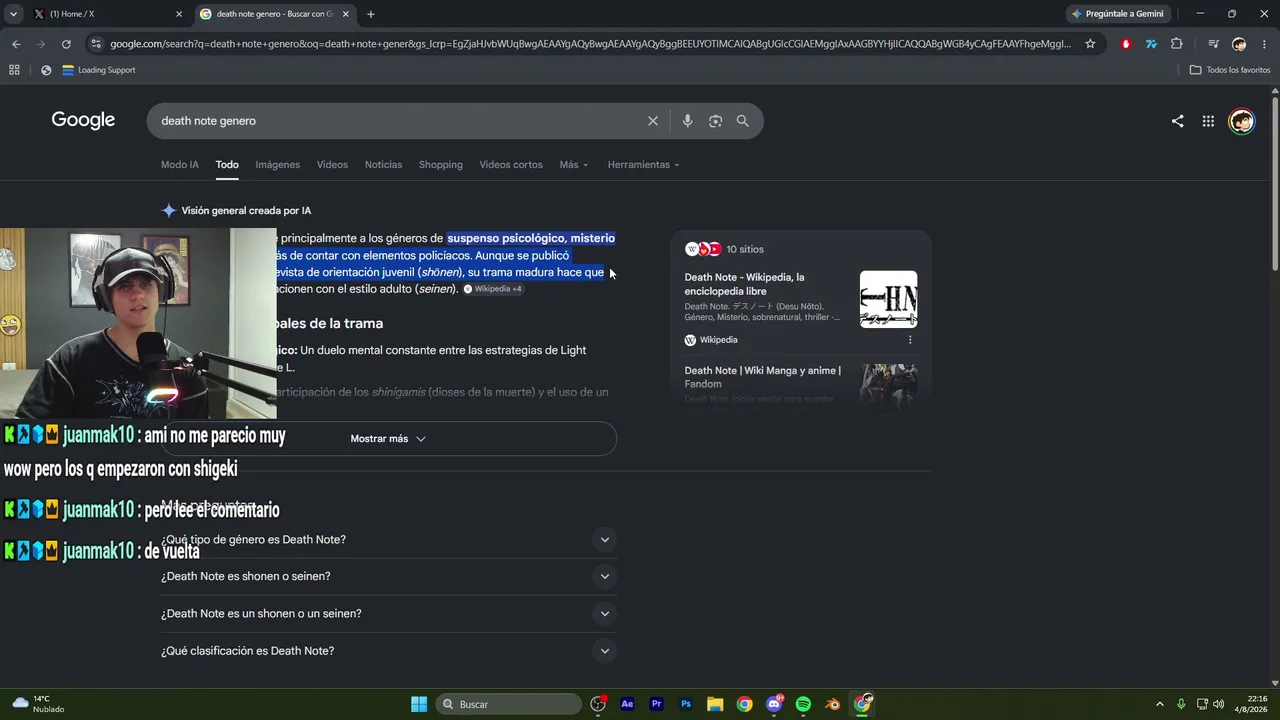The width and height of the screenshot is (1280, 720).
Task: Click the Windows taskbar Buscar box
Action: [509, 704]
